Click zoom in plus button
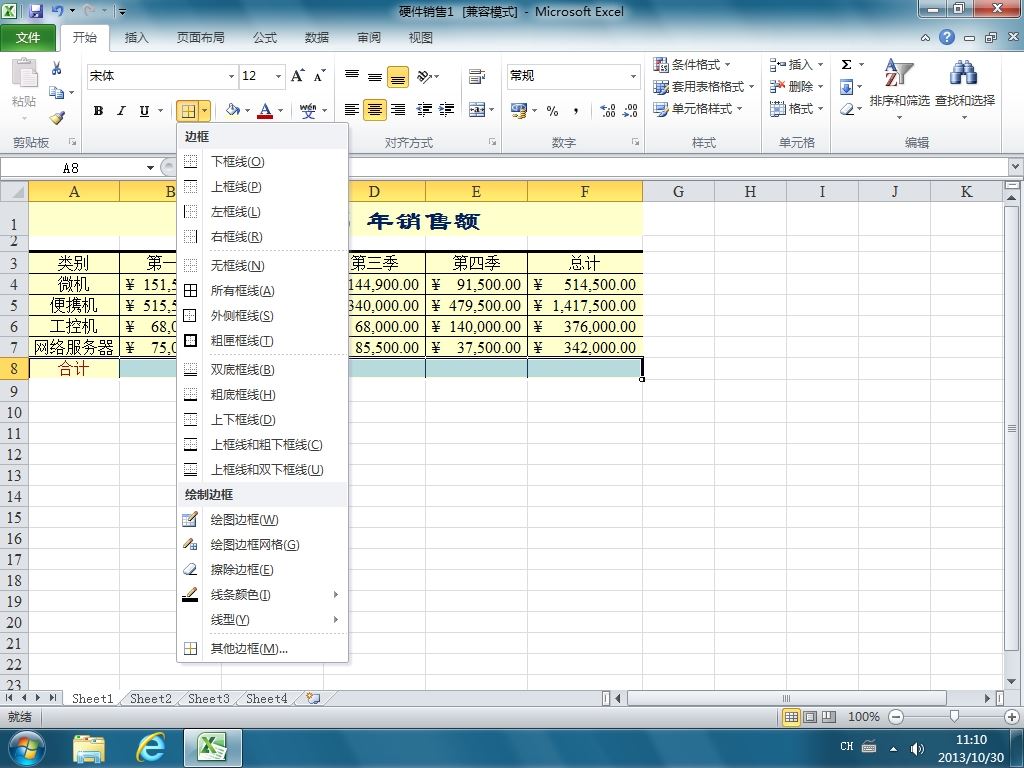Image resolution: width=1024 pixels, height=768 pixels. [1012, 716]
